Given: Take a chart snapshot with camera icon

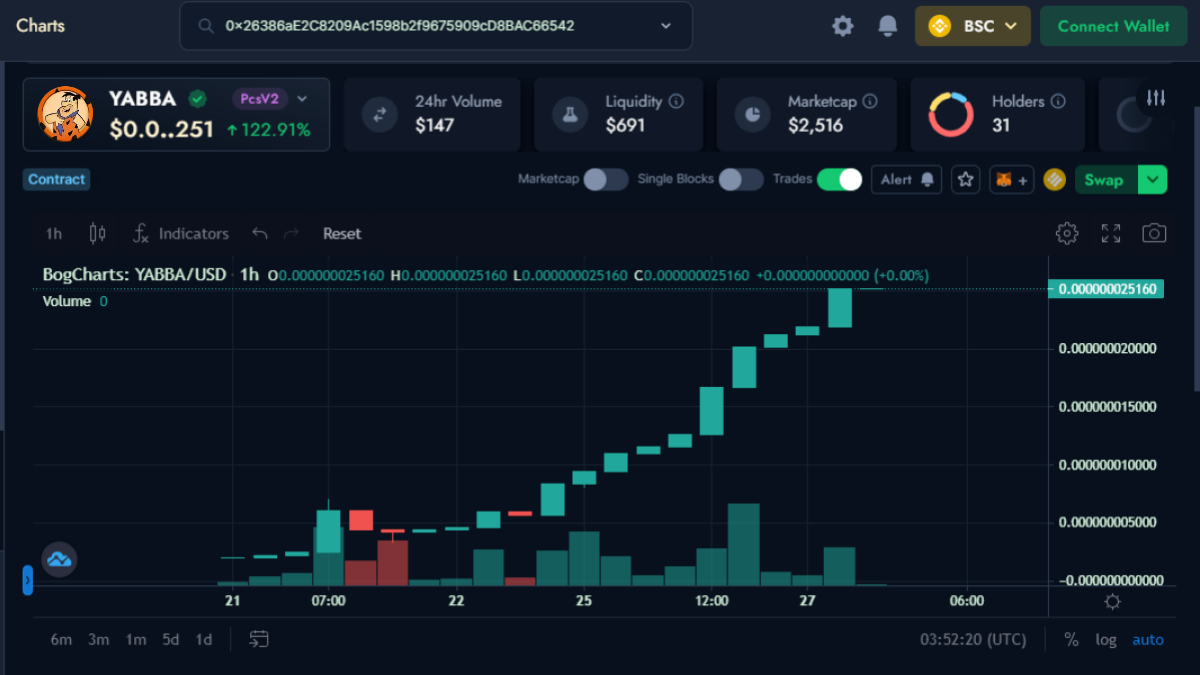Looking at the screenshot, I should point(1154,233).
